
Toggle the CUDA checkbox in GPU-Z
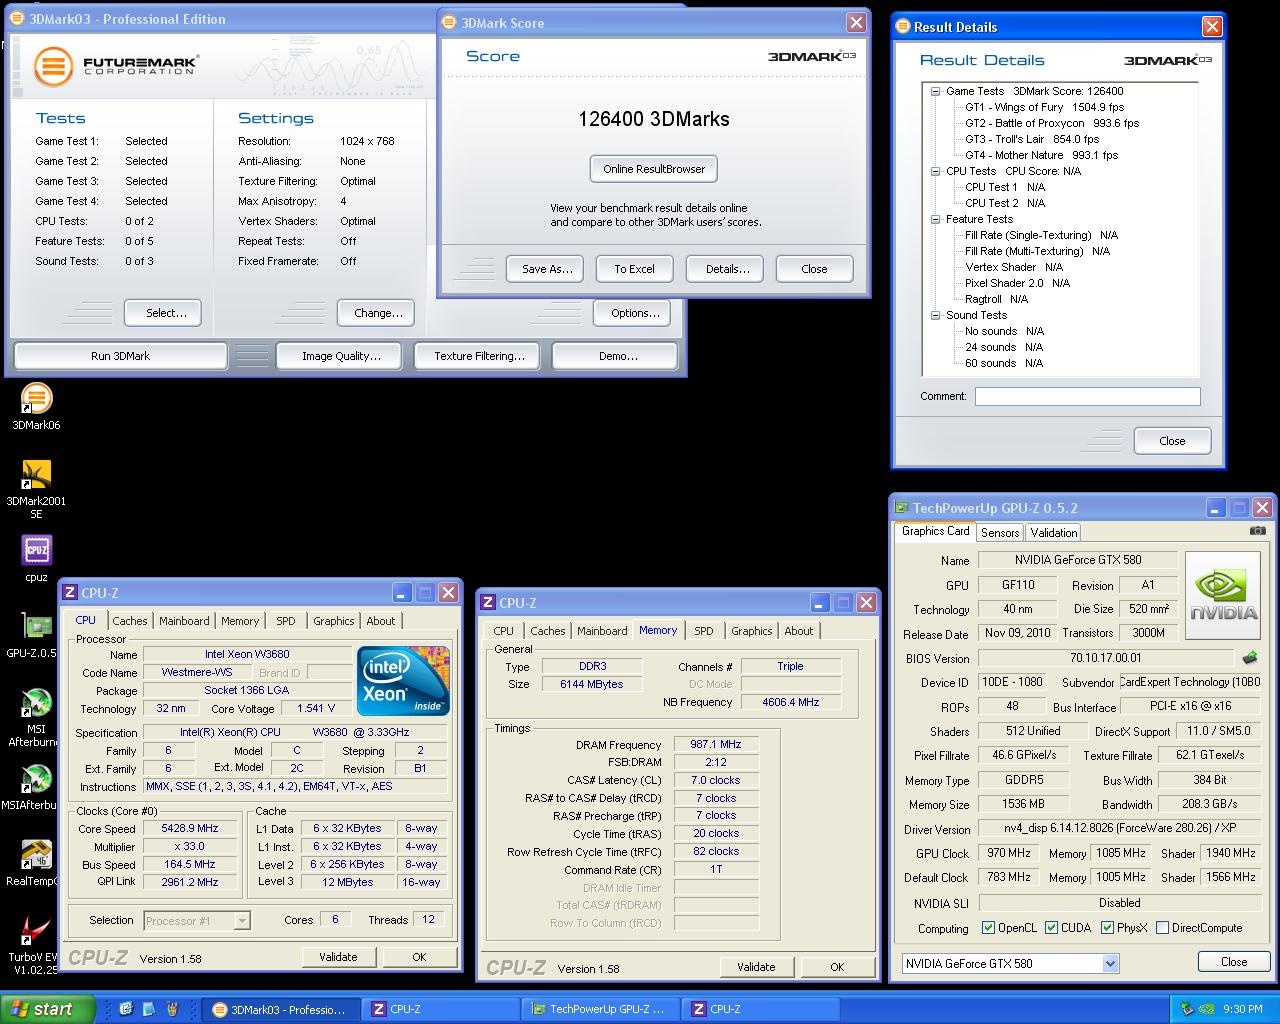tap(1051, 928)
